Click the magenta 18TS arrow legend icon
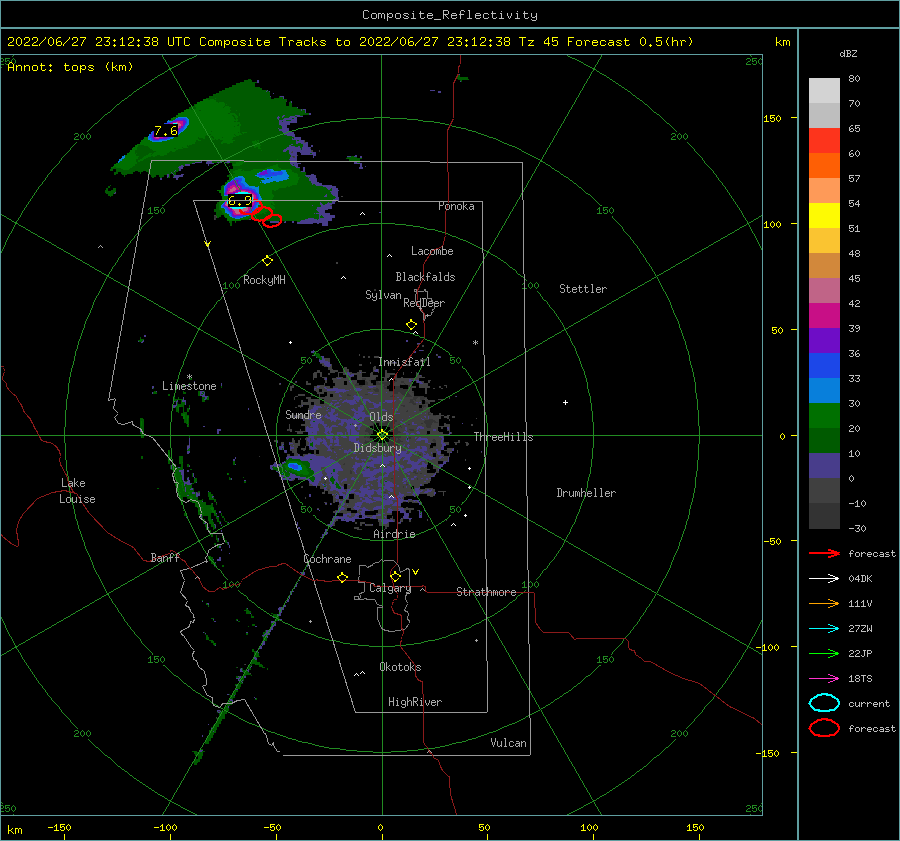Screen dimensions: 900x841 tap(824, 679)
